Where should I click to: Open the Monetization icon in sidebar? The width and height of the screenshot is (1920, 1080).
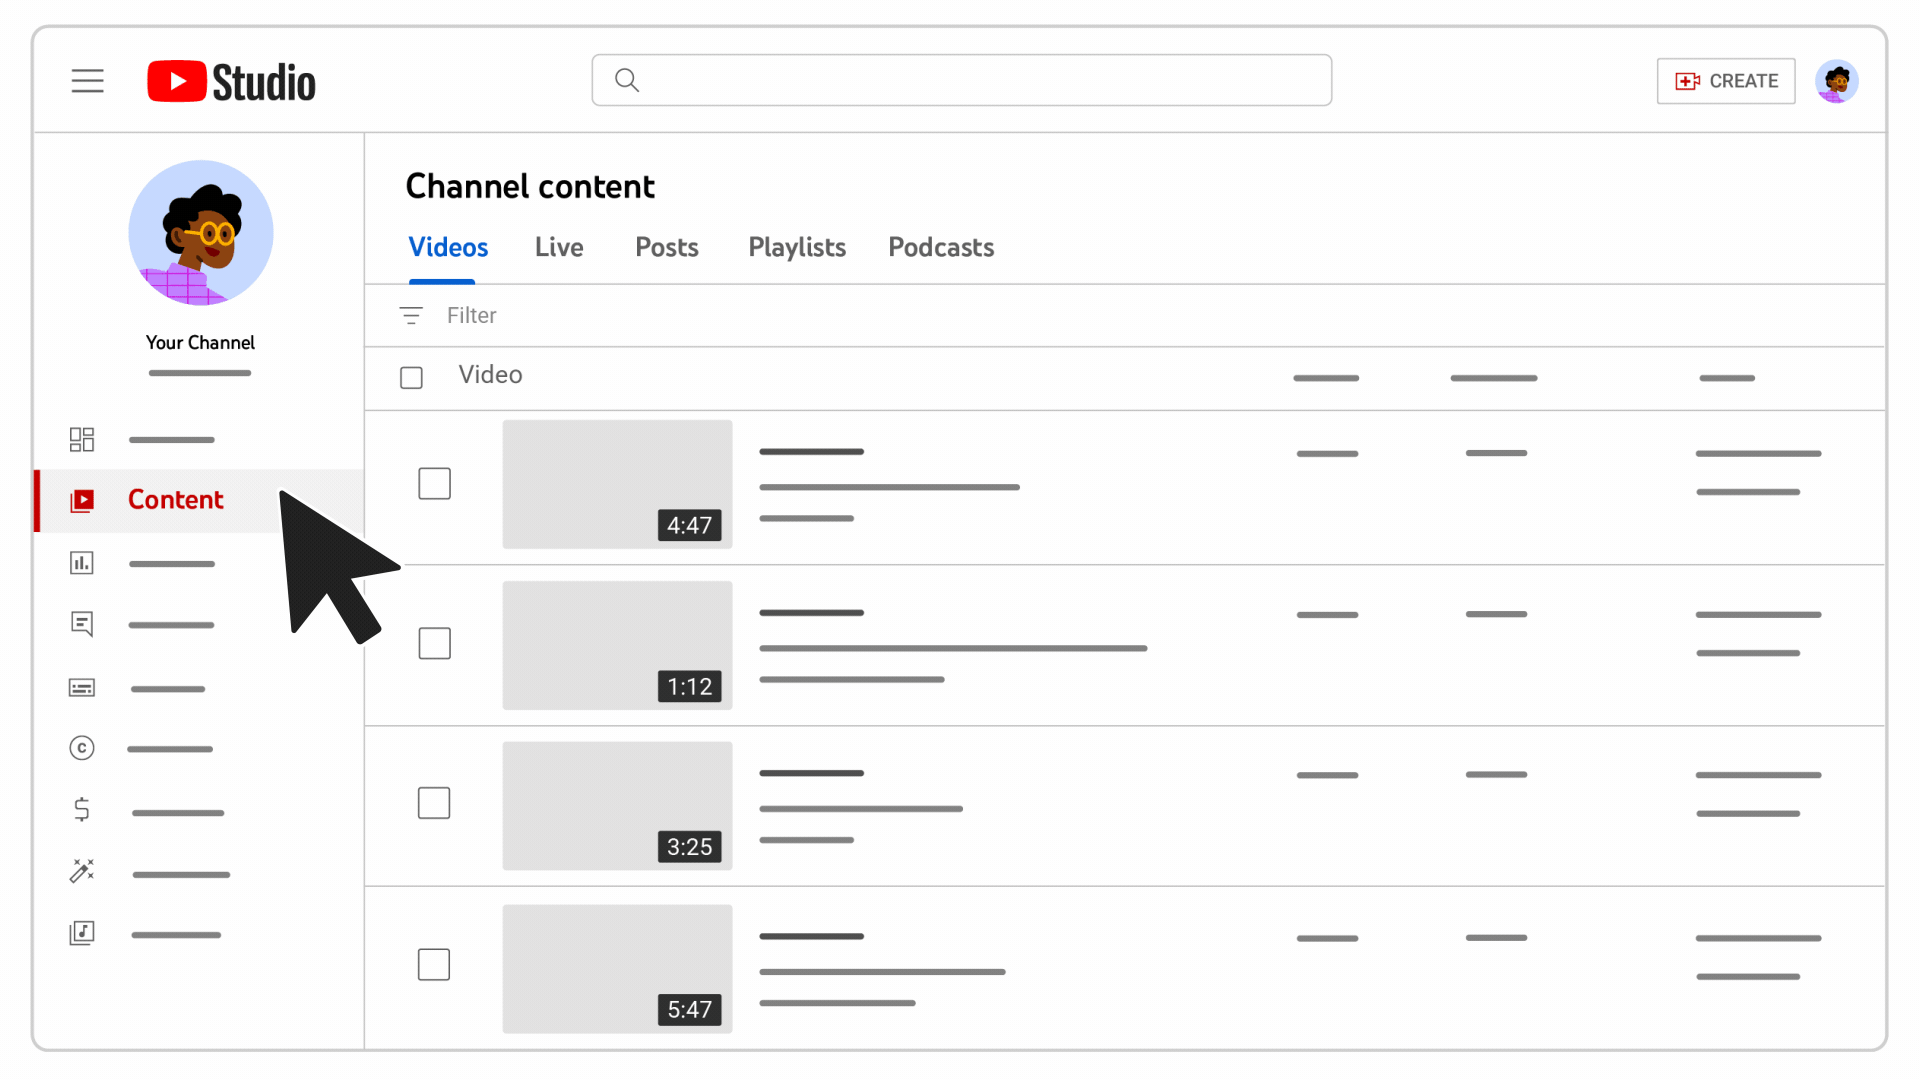click(x=82, y=810)
